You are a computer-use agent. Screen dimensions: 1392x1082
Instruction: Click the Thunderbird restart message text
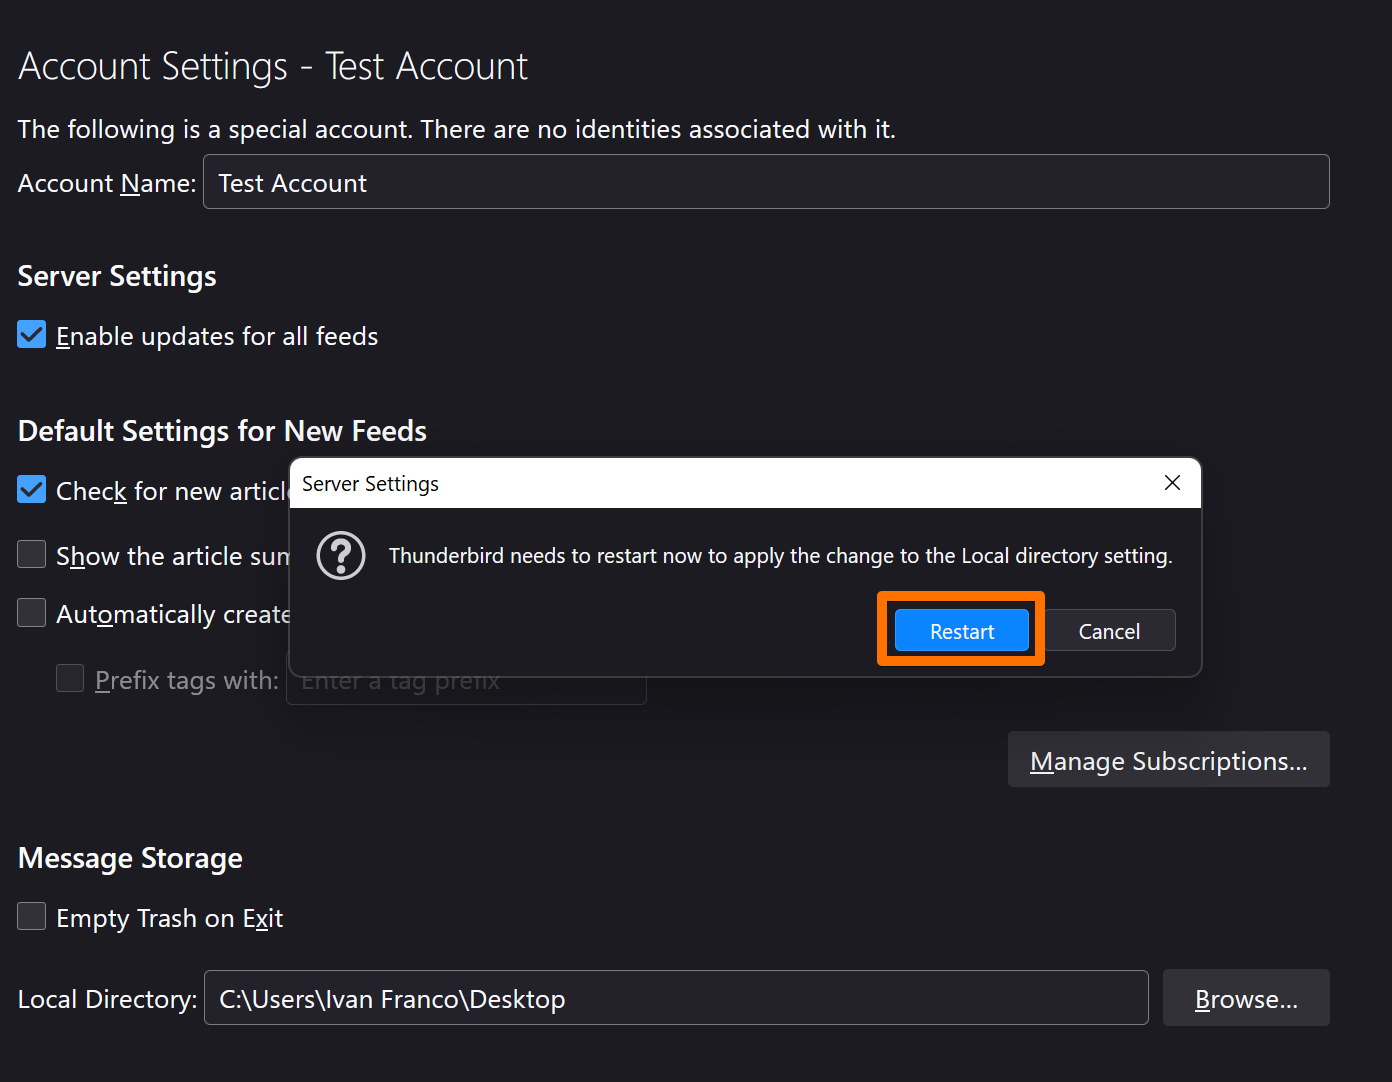(780, 556)
